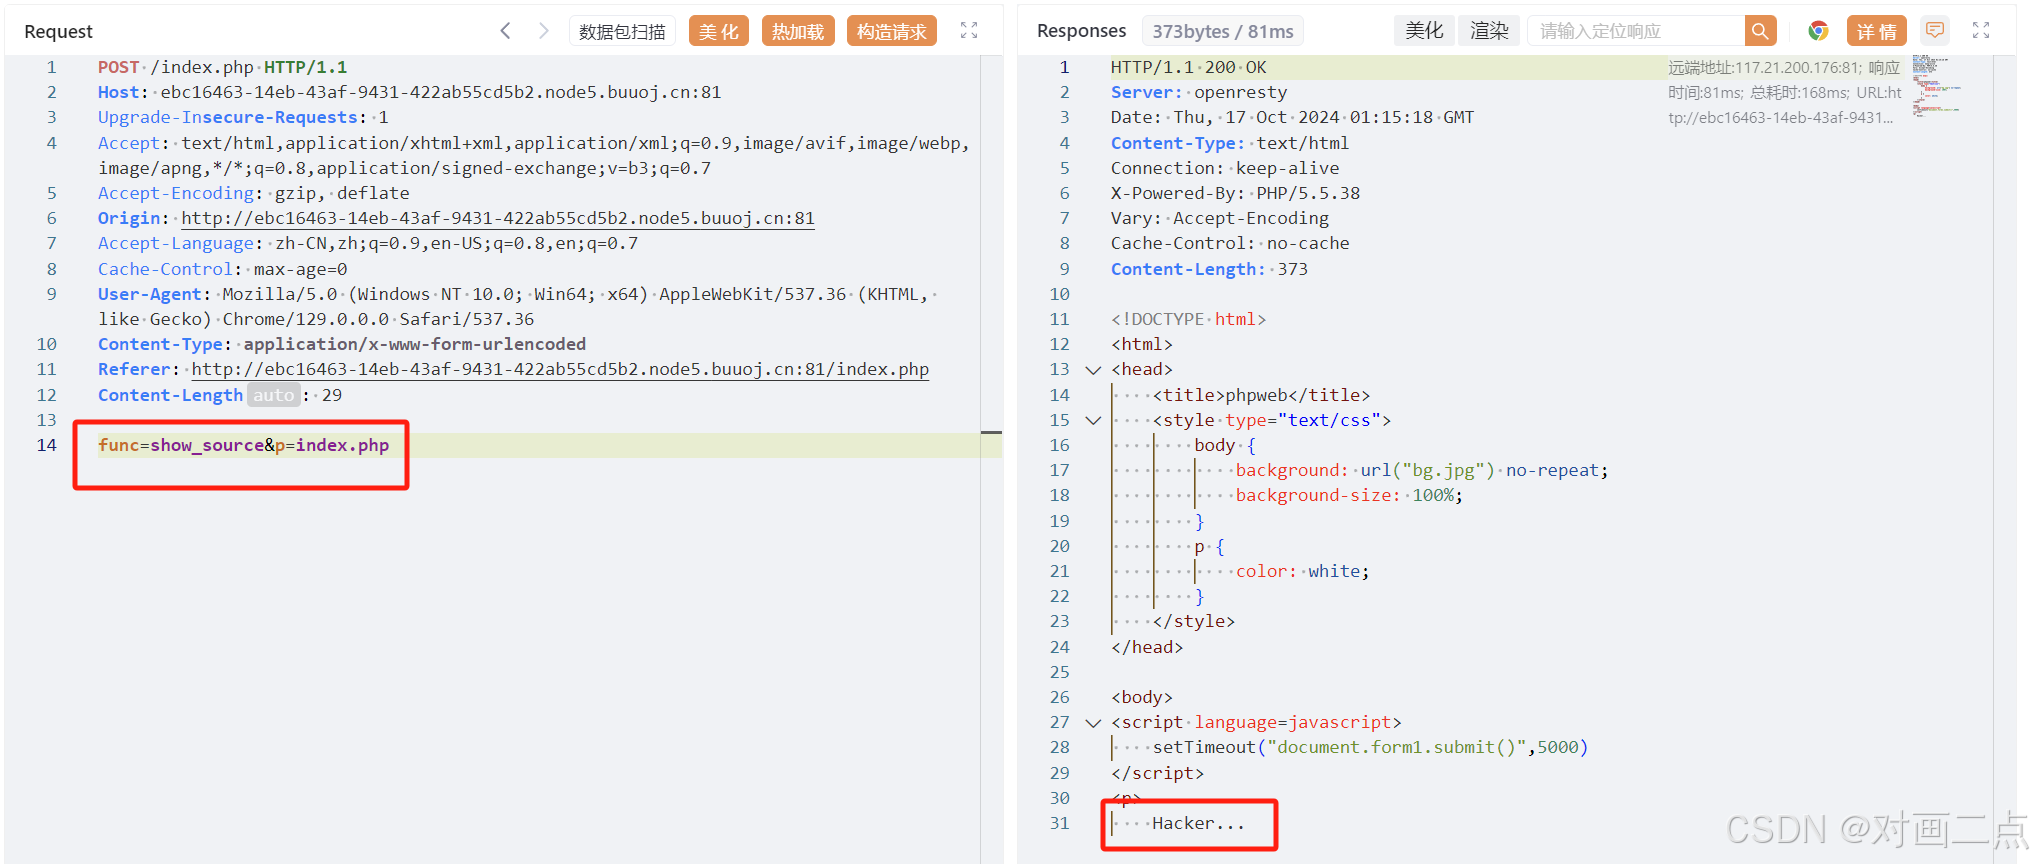
Task: Click the Accept-Encoding: gzip, deflate line
Action: [253, 193]
